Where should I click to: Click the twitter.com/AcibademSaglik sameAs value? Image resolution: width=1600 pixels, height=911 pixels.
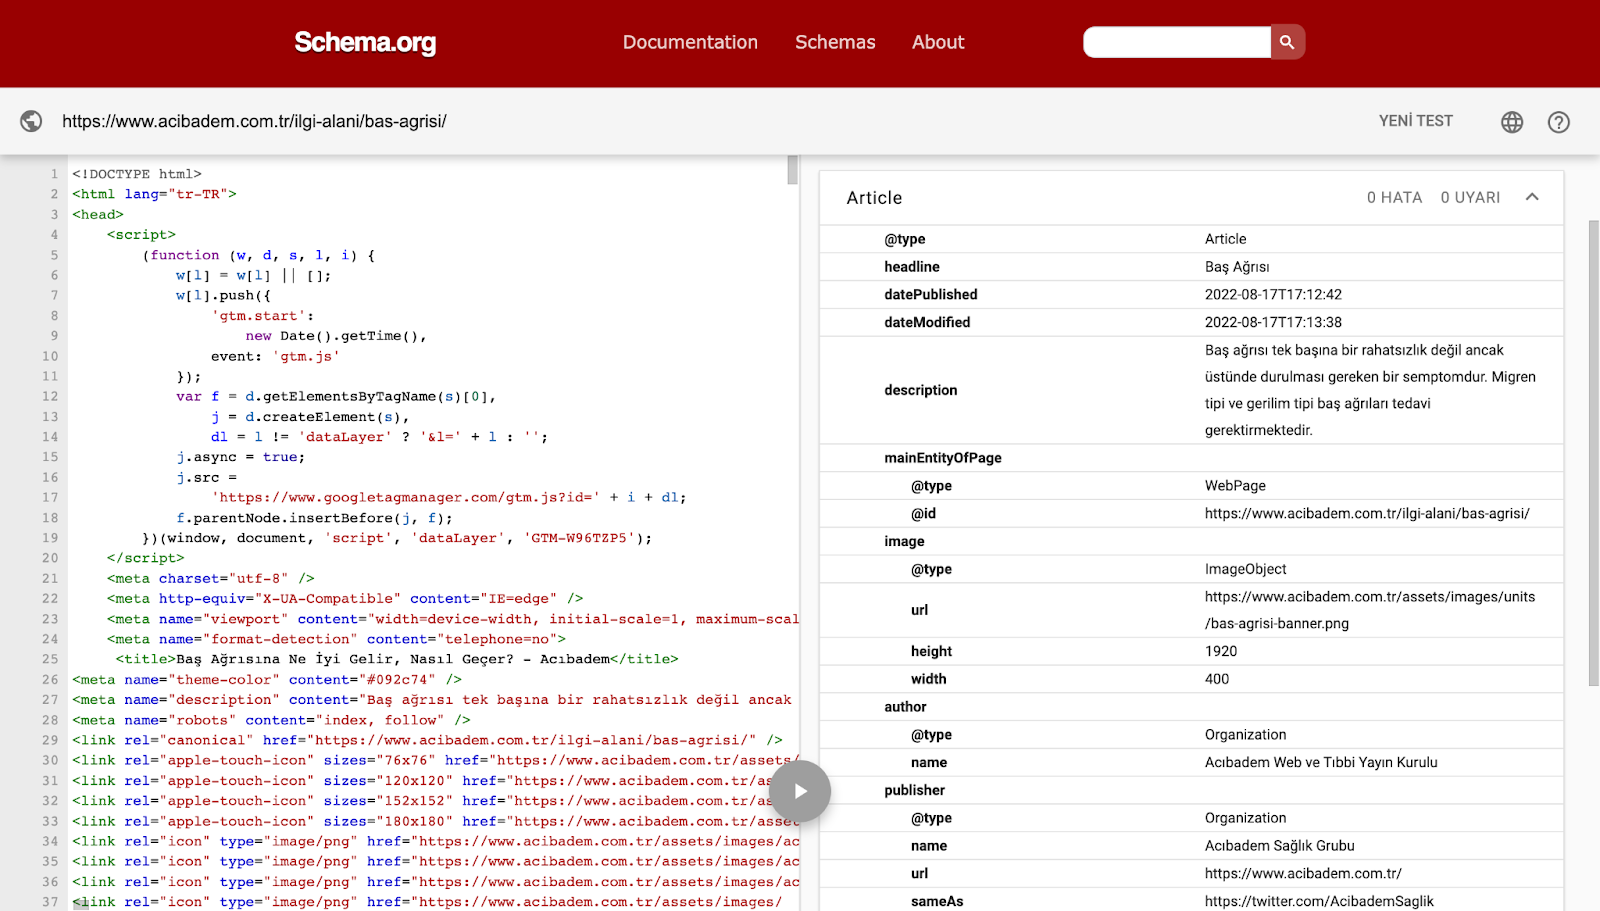1319,901
